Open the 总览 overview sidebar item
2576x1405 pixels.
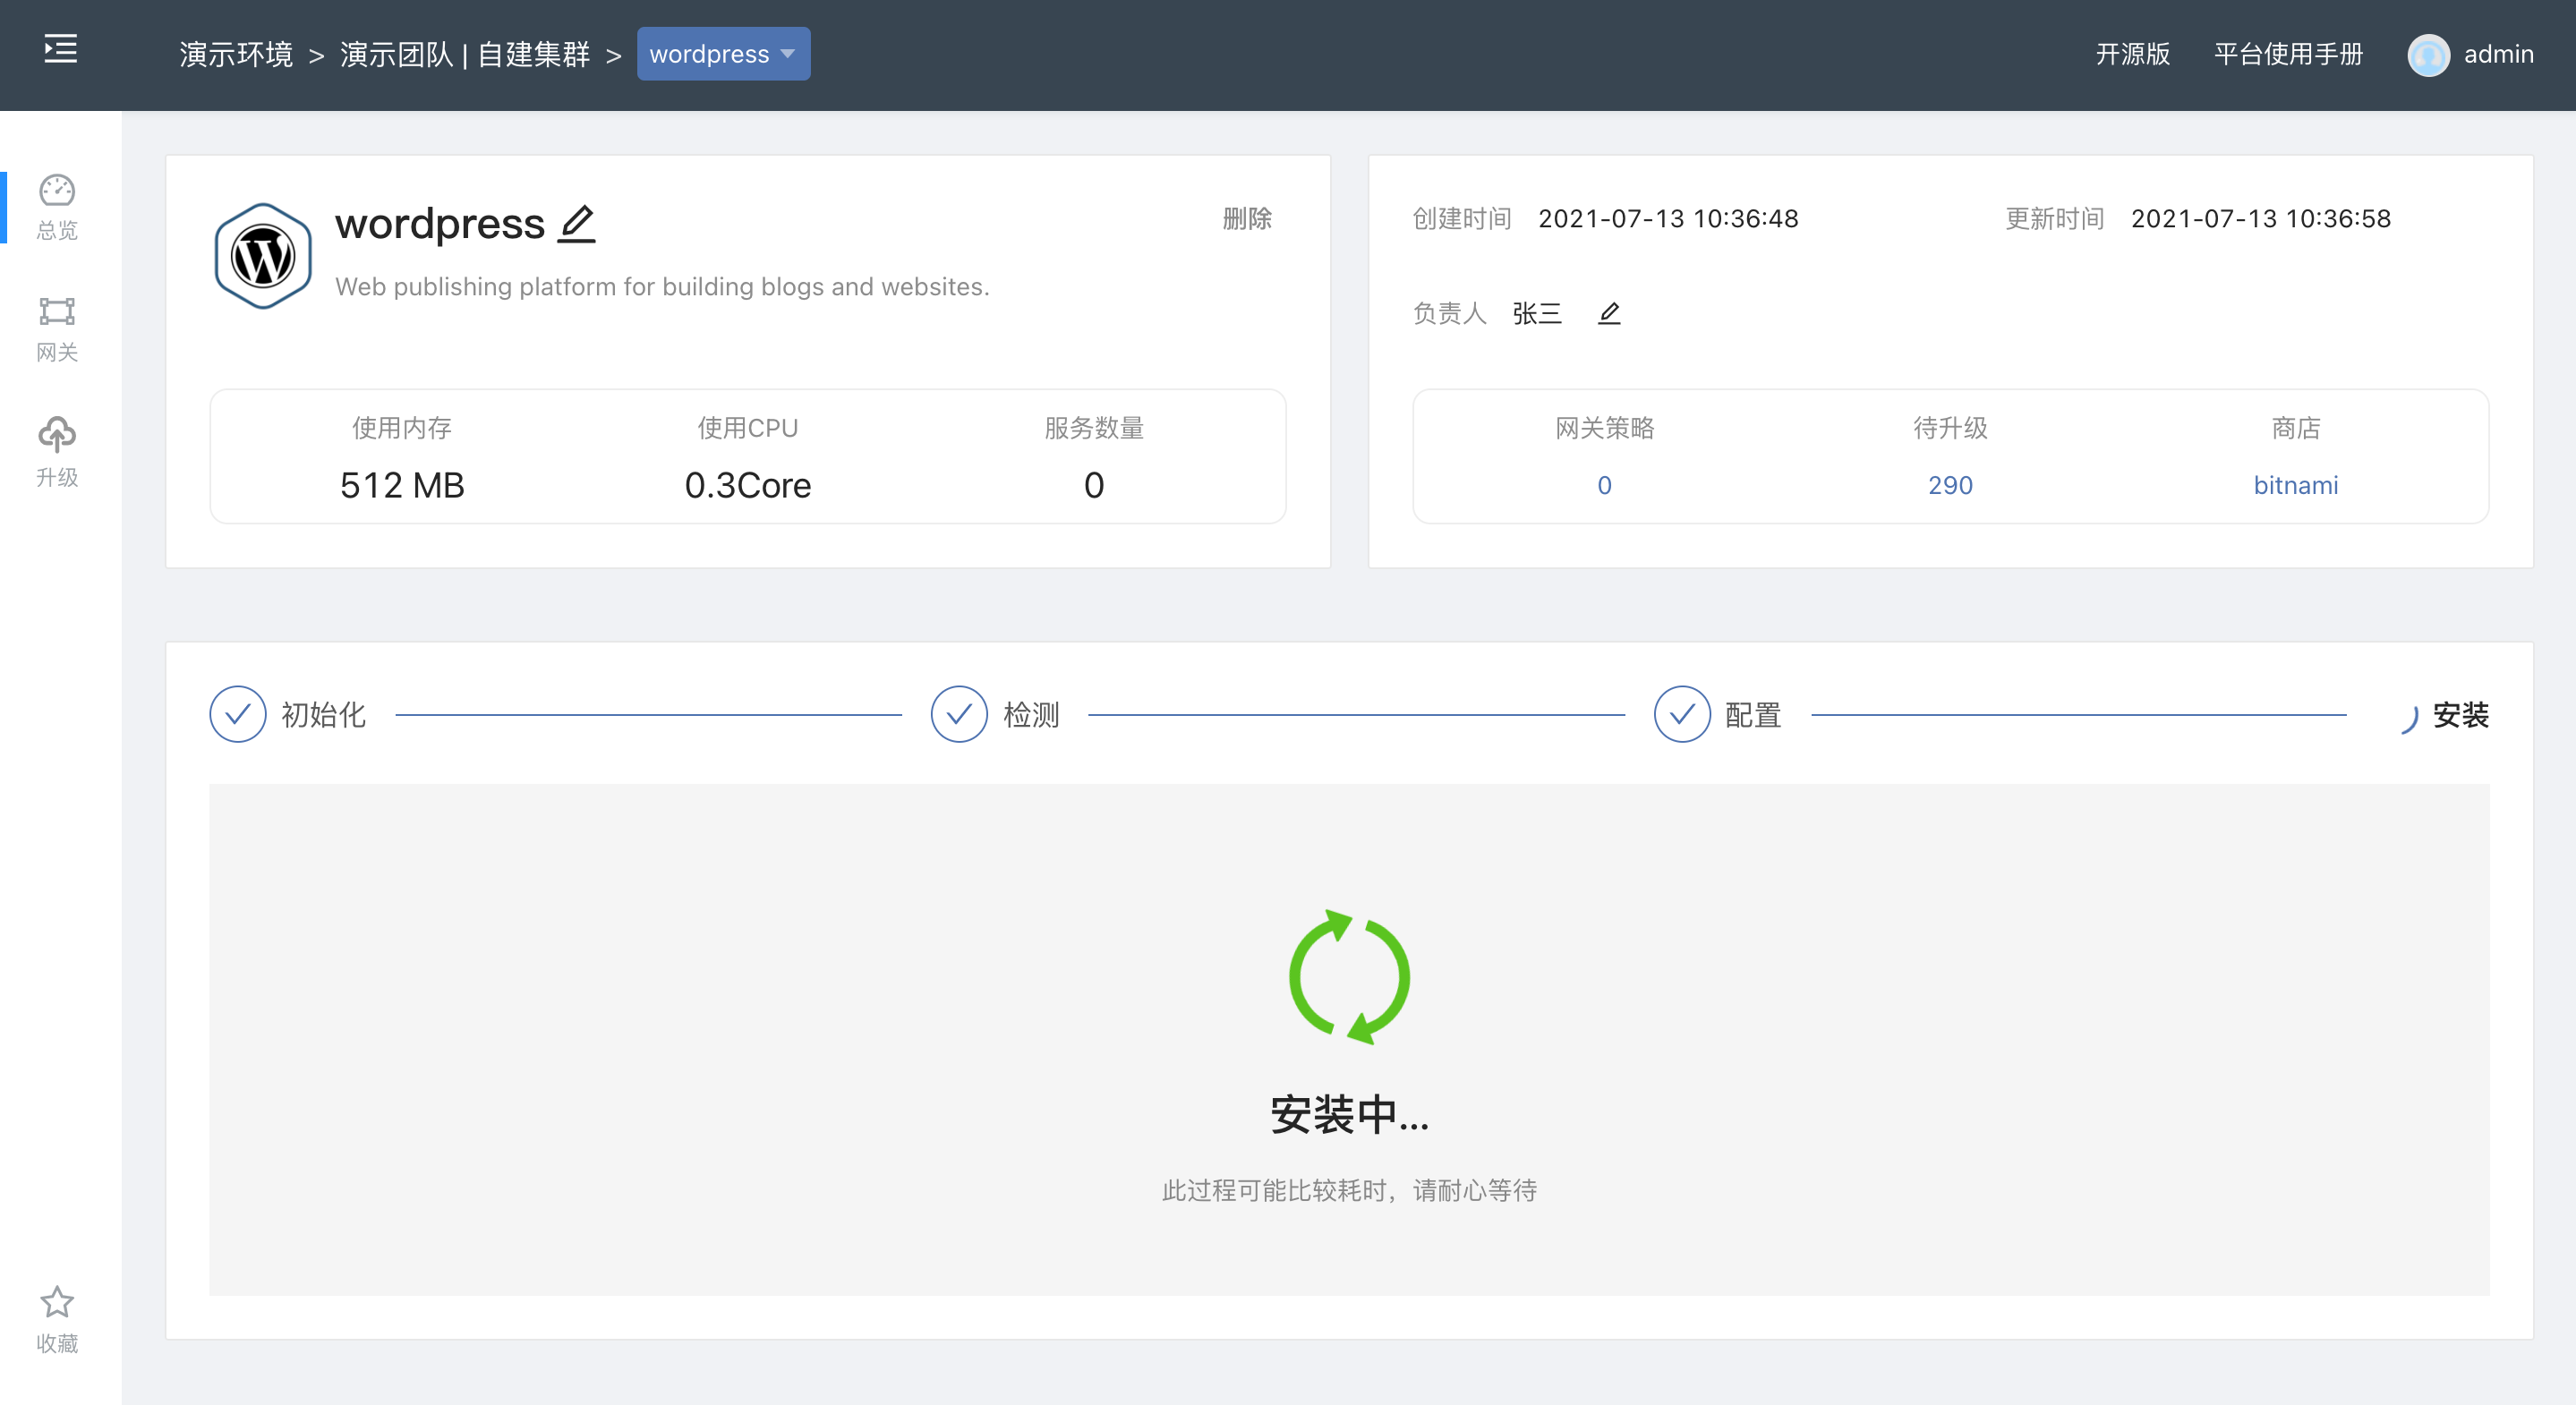(x=57, y=207)
